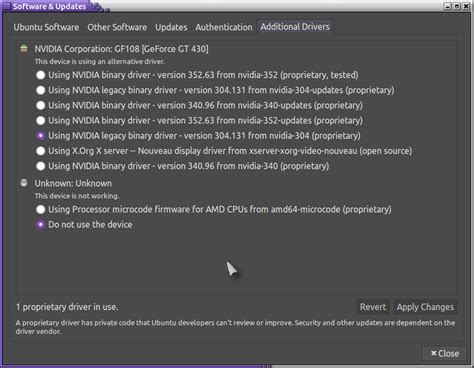Select the Additional Drivers tab

tap(295, 27)
